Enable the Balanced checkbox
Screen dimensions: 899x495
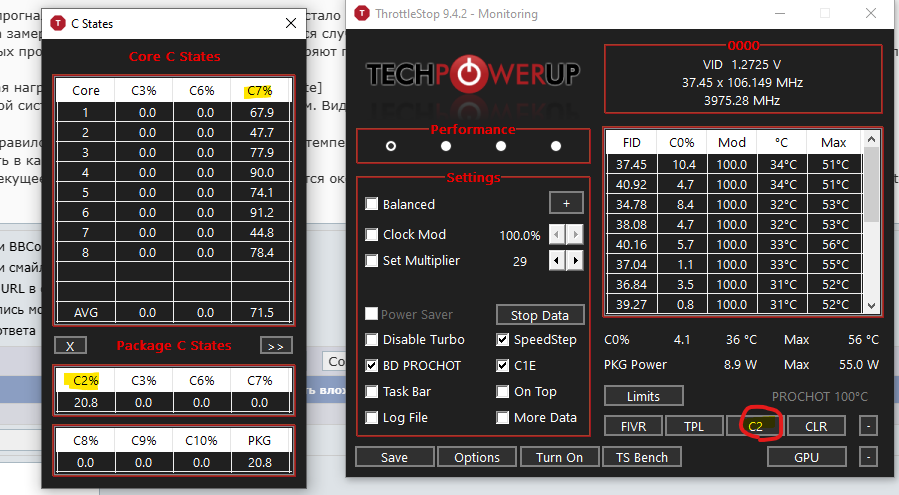coord(372,204)
